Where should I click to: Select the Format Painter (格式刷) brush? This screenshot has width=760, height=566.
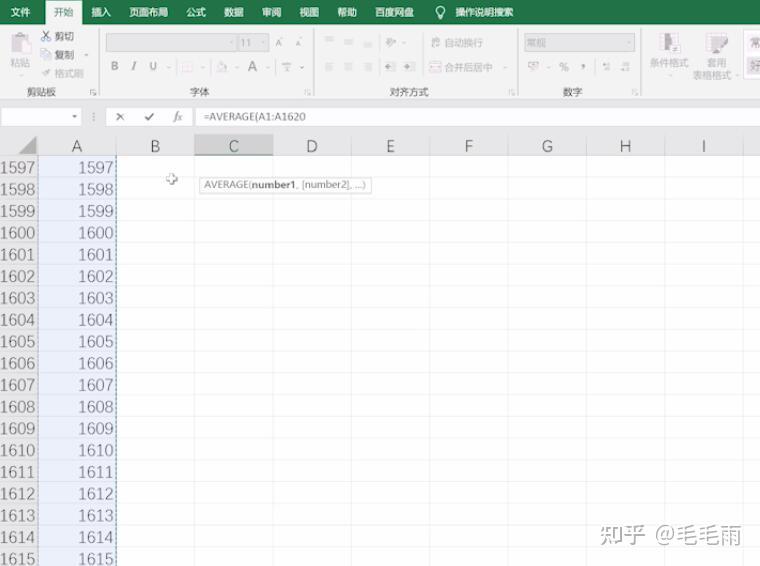coord(47,73)
